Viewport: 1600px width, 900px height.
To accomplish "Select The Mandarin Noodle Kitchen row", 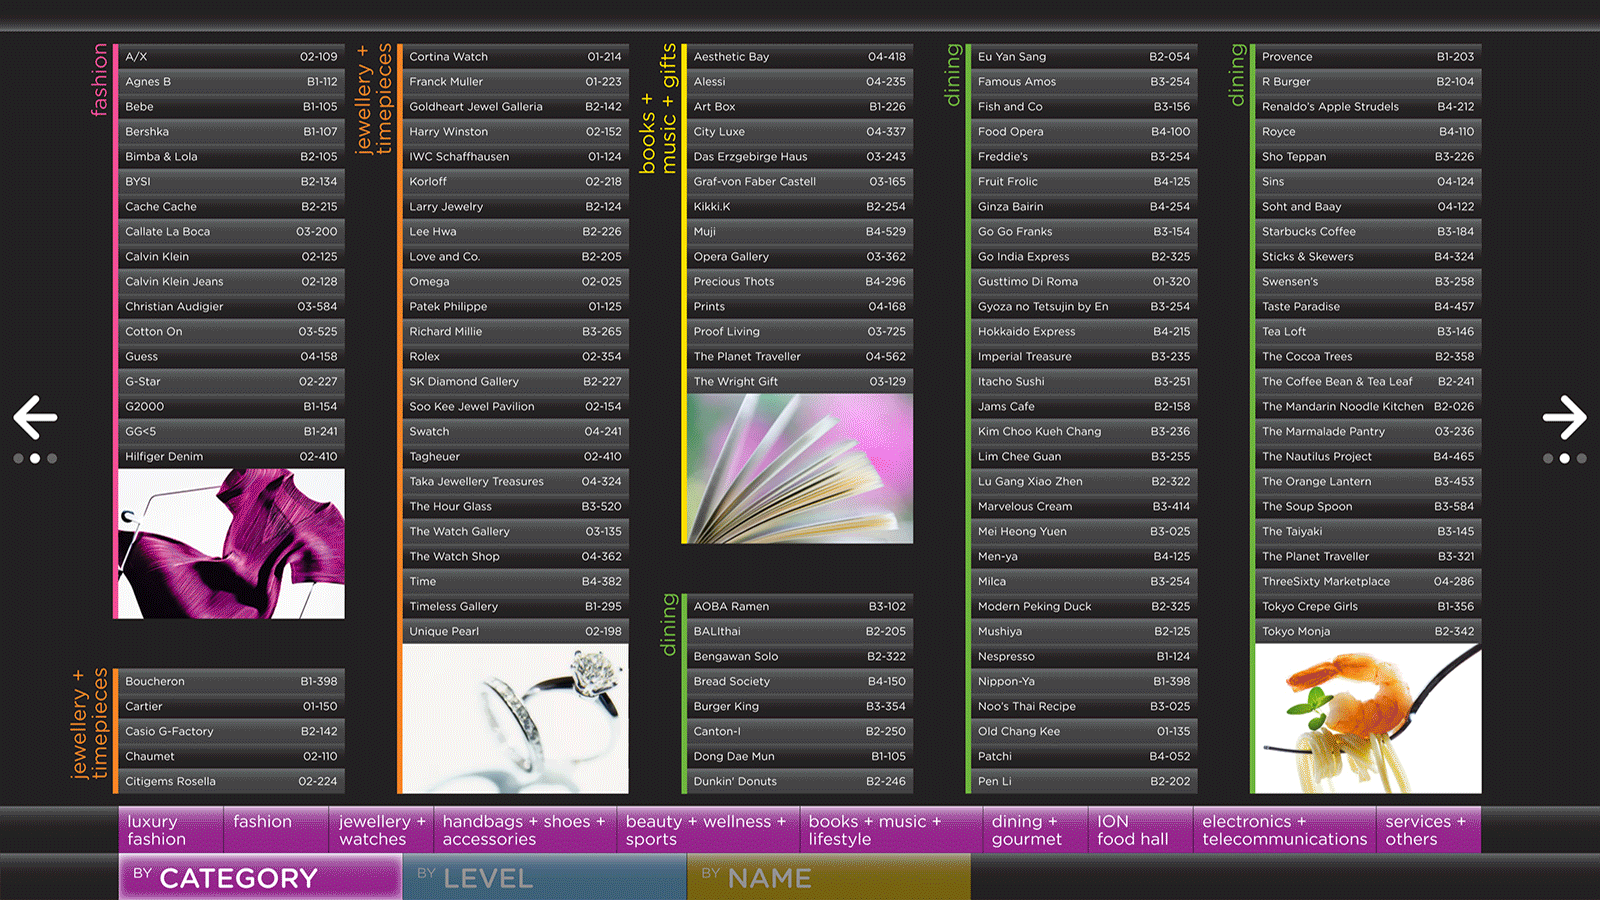I will tap(1367, 407).
